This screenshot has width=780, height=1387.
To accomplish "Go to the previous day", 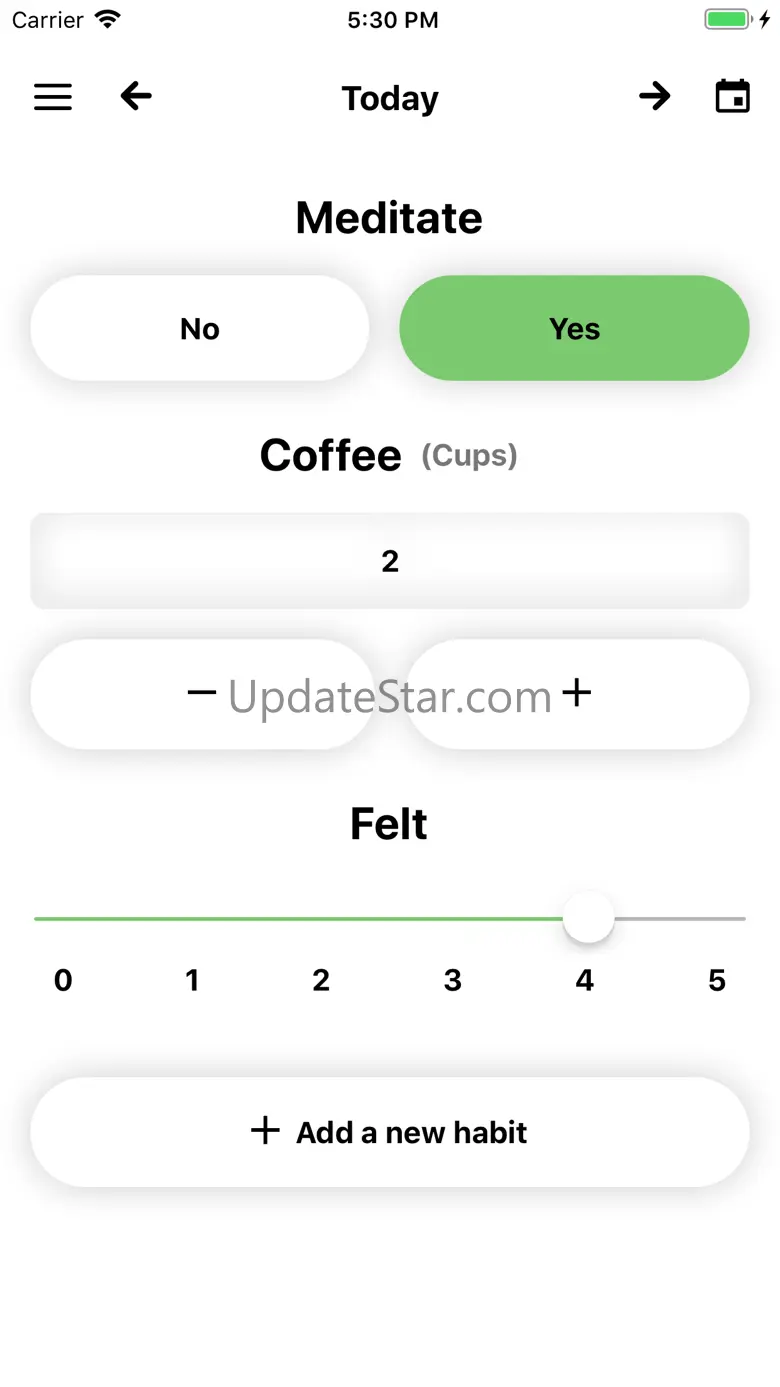I will 136,96.
